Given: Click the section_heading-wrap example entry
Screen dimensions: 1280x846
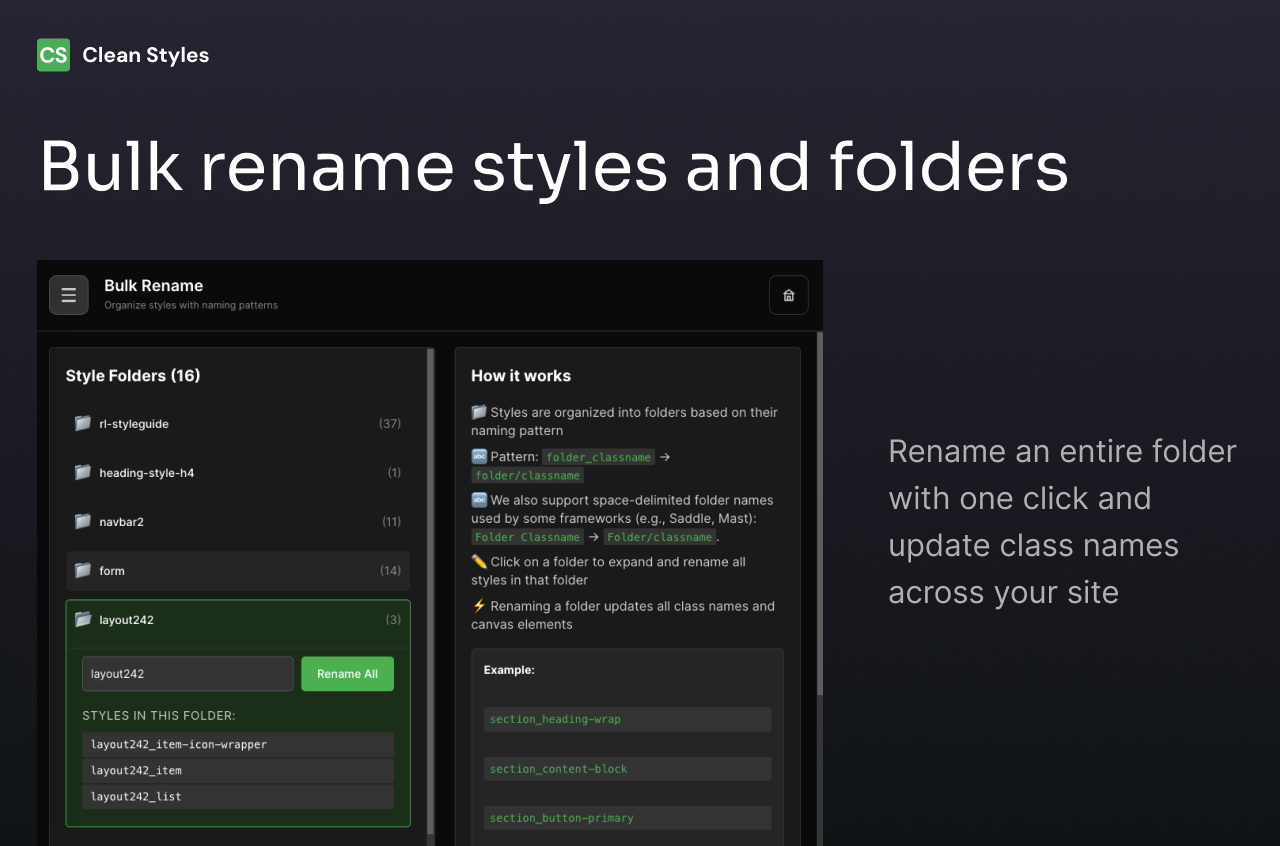Looking at the screenshot, I should 627,719.
